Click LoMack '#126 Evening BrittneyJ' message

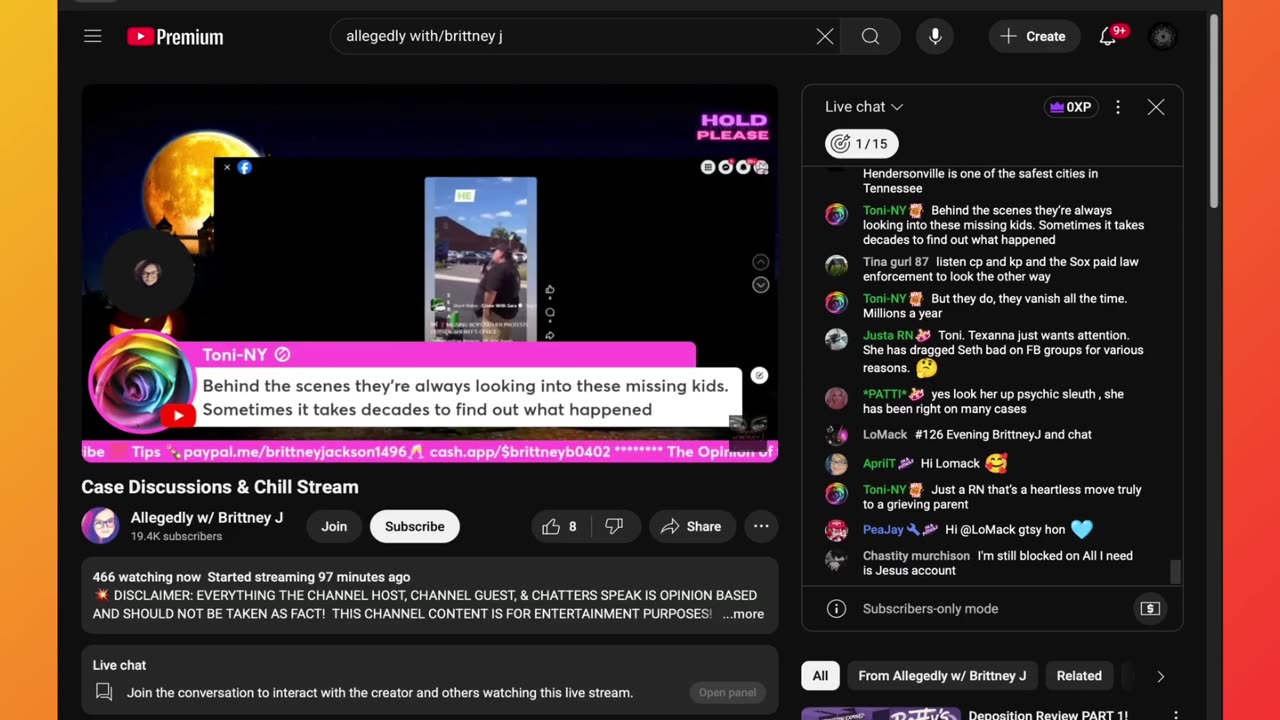pyautogui.click(x=1003, y=435)
